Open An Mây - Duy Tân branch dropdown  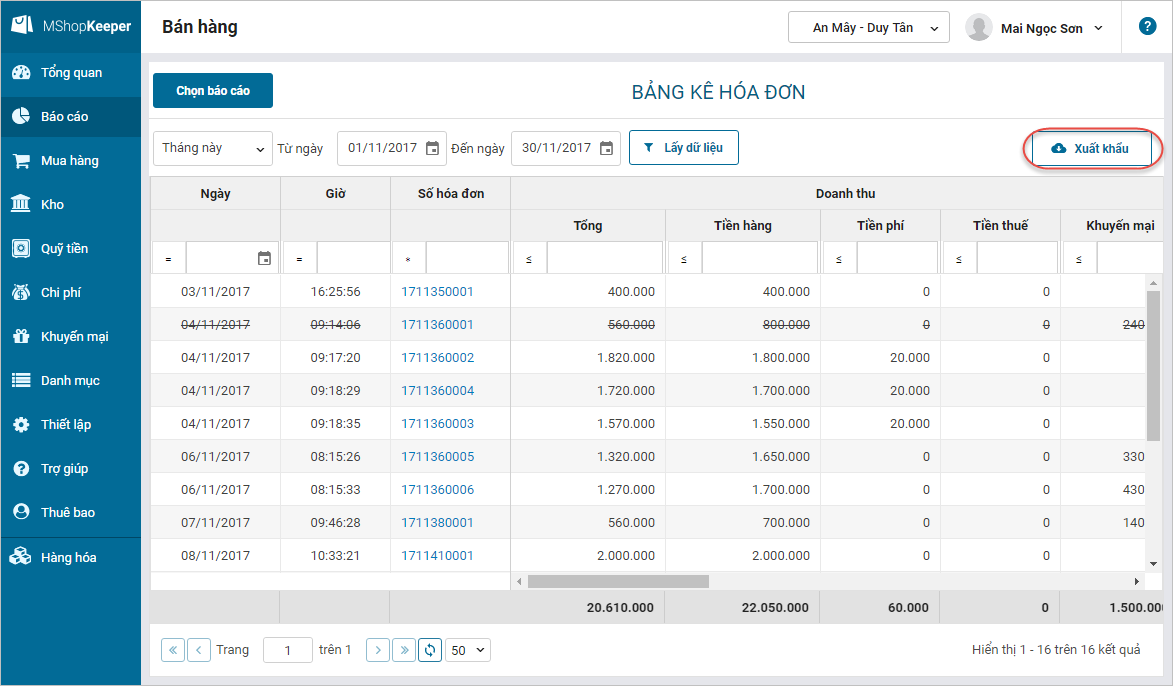click(x=868, y=28)
